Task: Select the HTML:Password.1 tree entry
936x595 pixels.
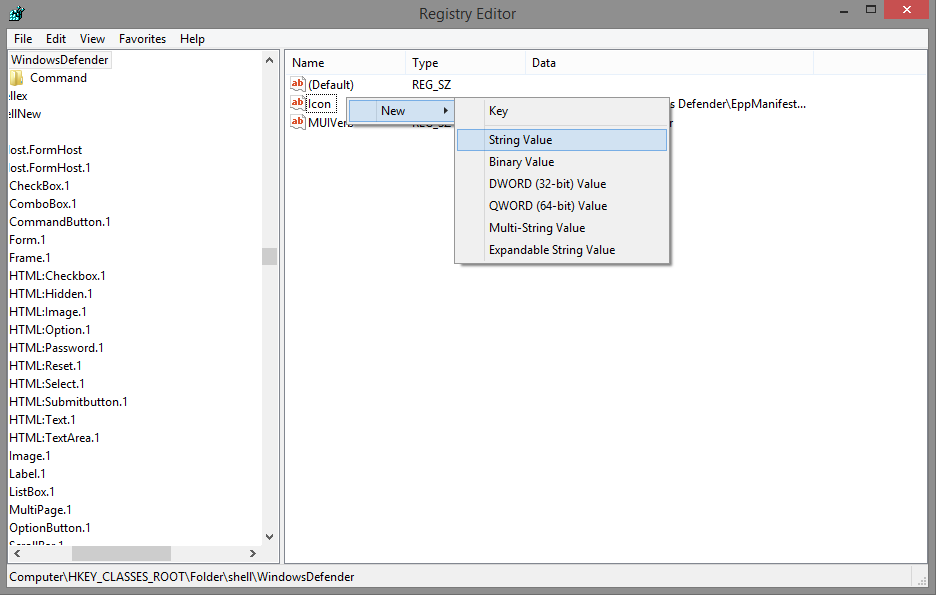Action: tap(57, 348)
